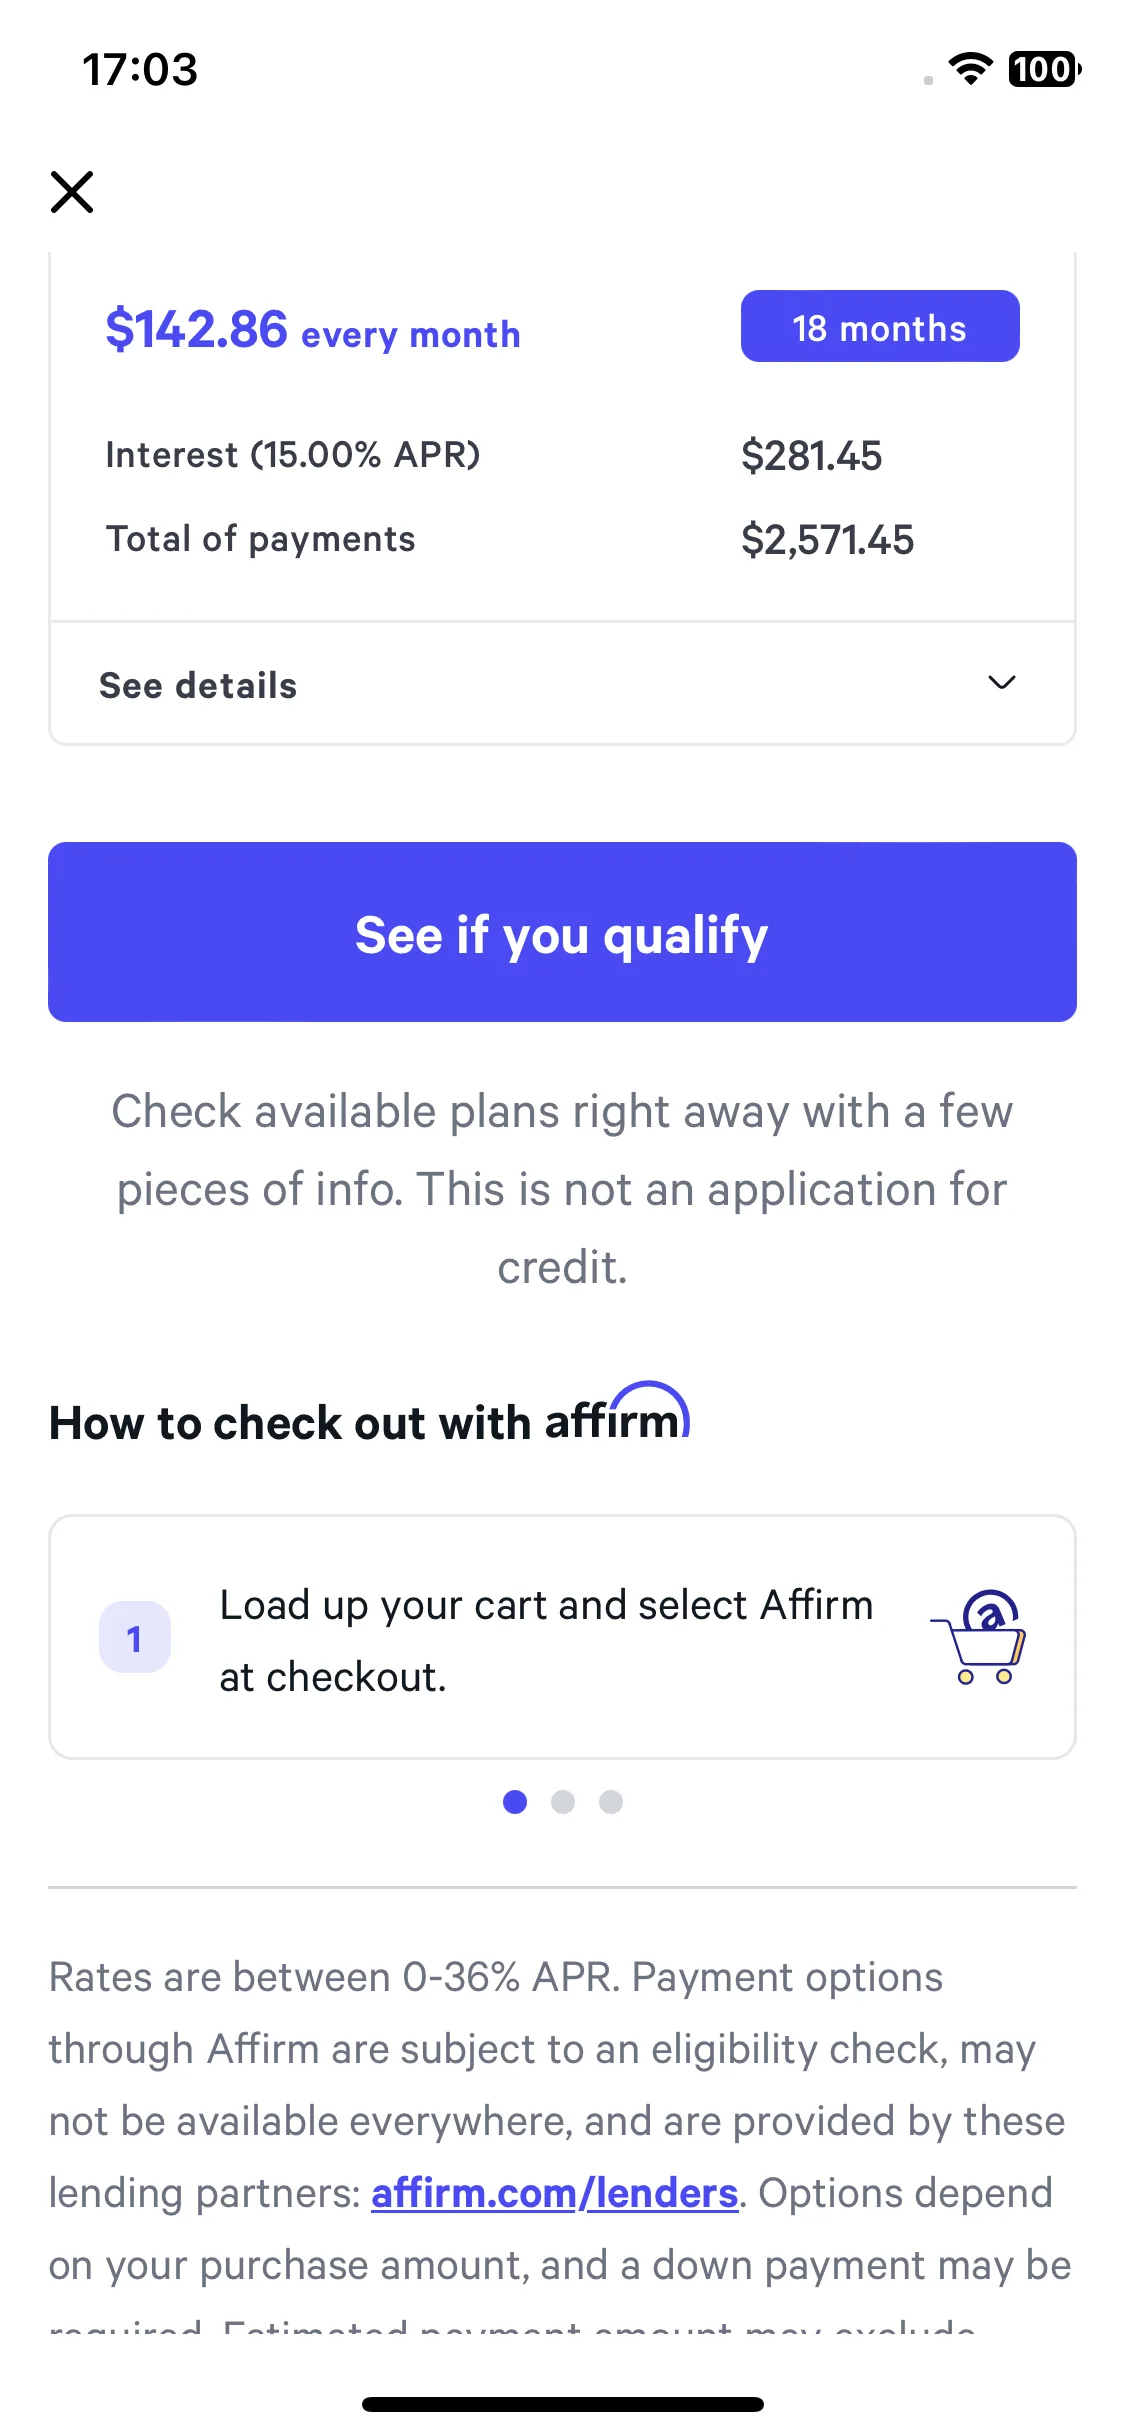Viewport: 1125px width, 2436px height.
Task: Click the See details chevron arrow
Action: point(1001,683)
